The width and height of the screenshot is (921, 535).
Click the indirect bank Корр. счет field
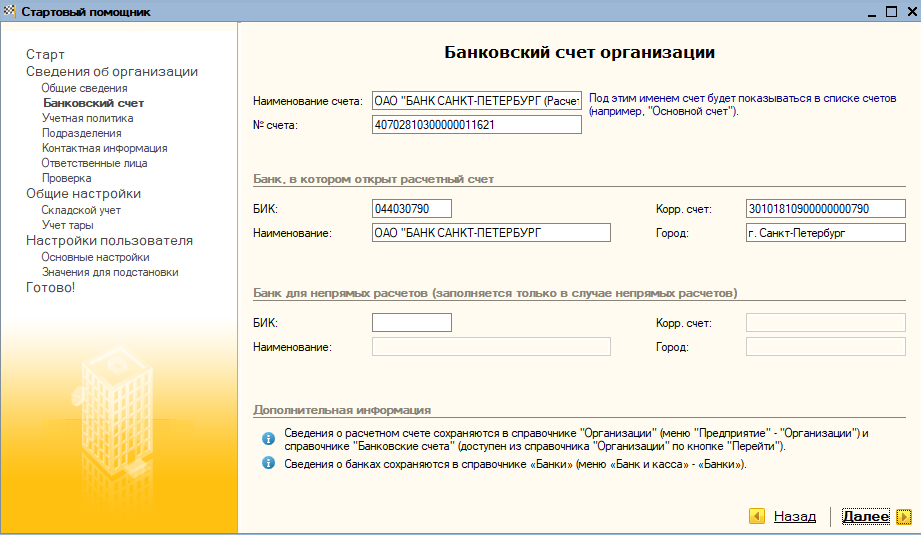point(825,322)
